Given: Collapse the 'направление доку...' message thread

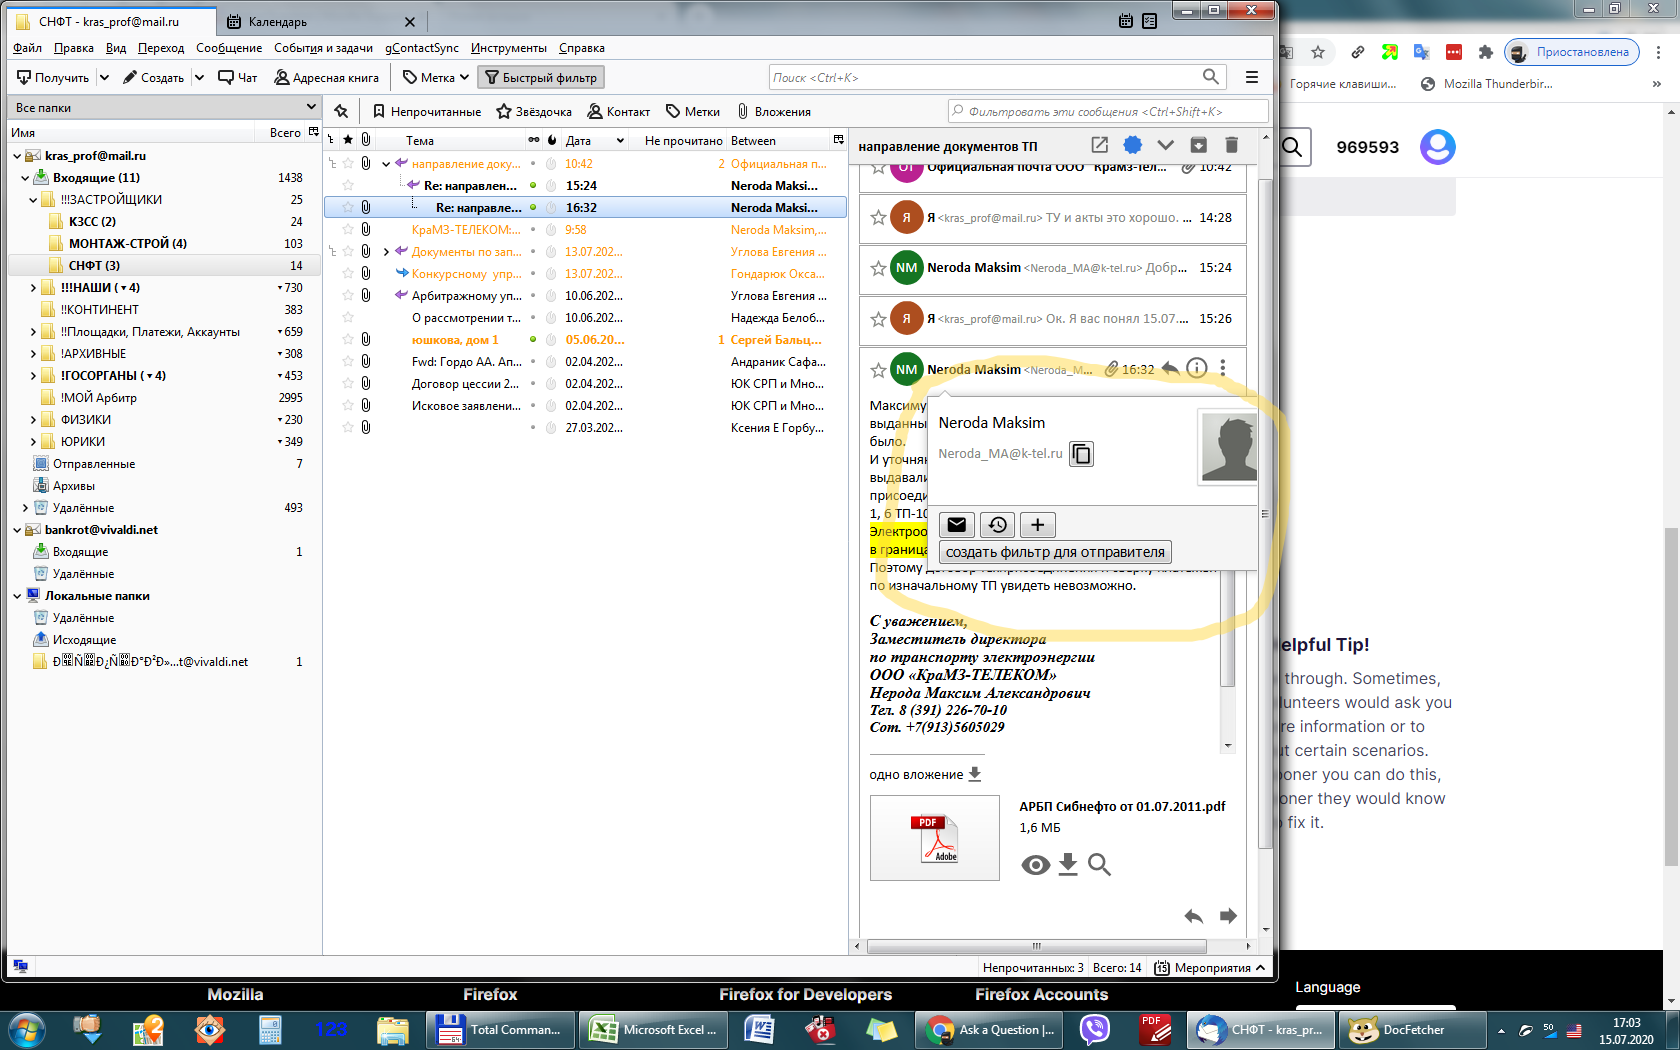Looking at the screenshot, I should click(x=386, y=164).
